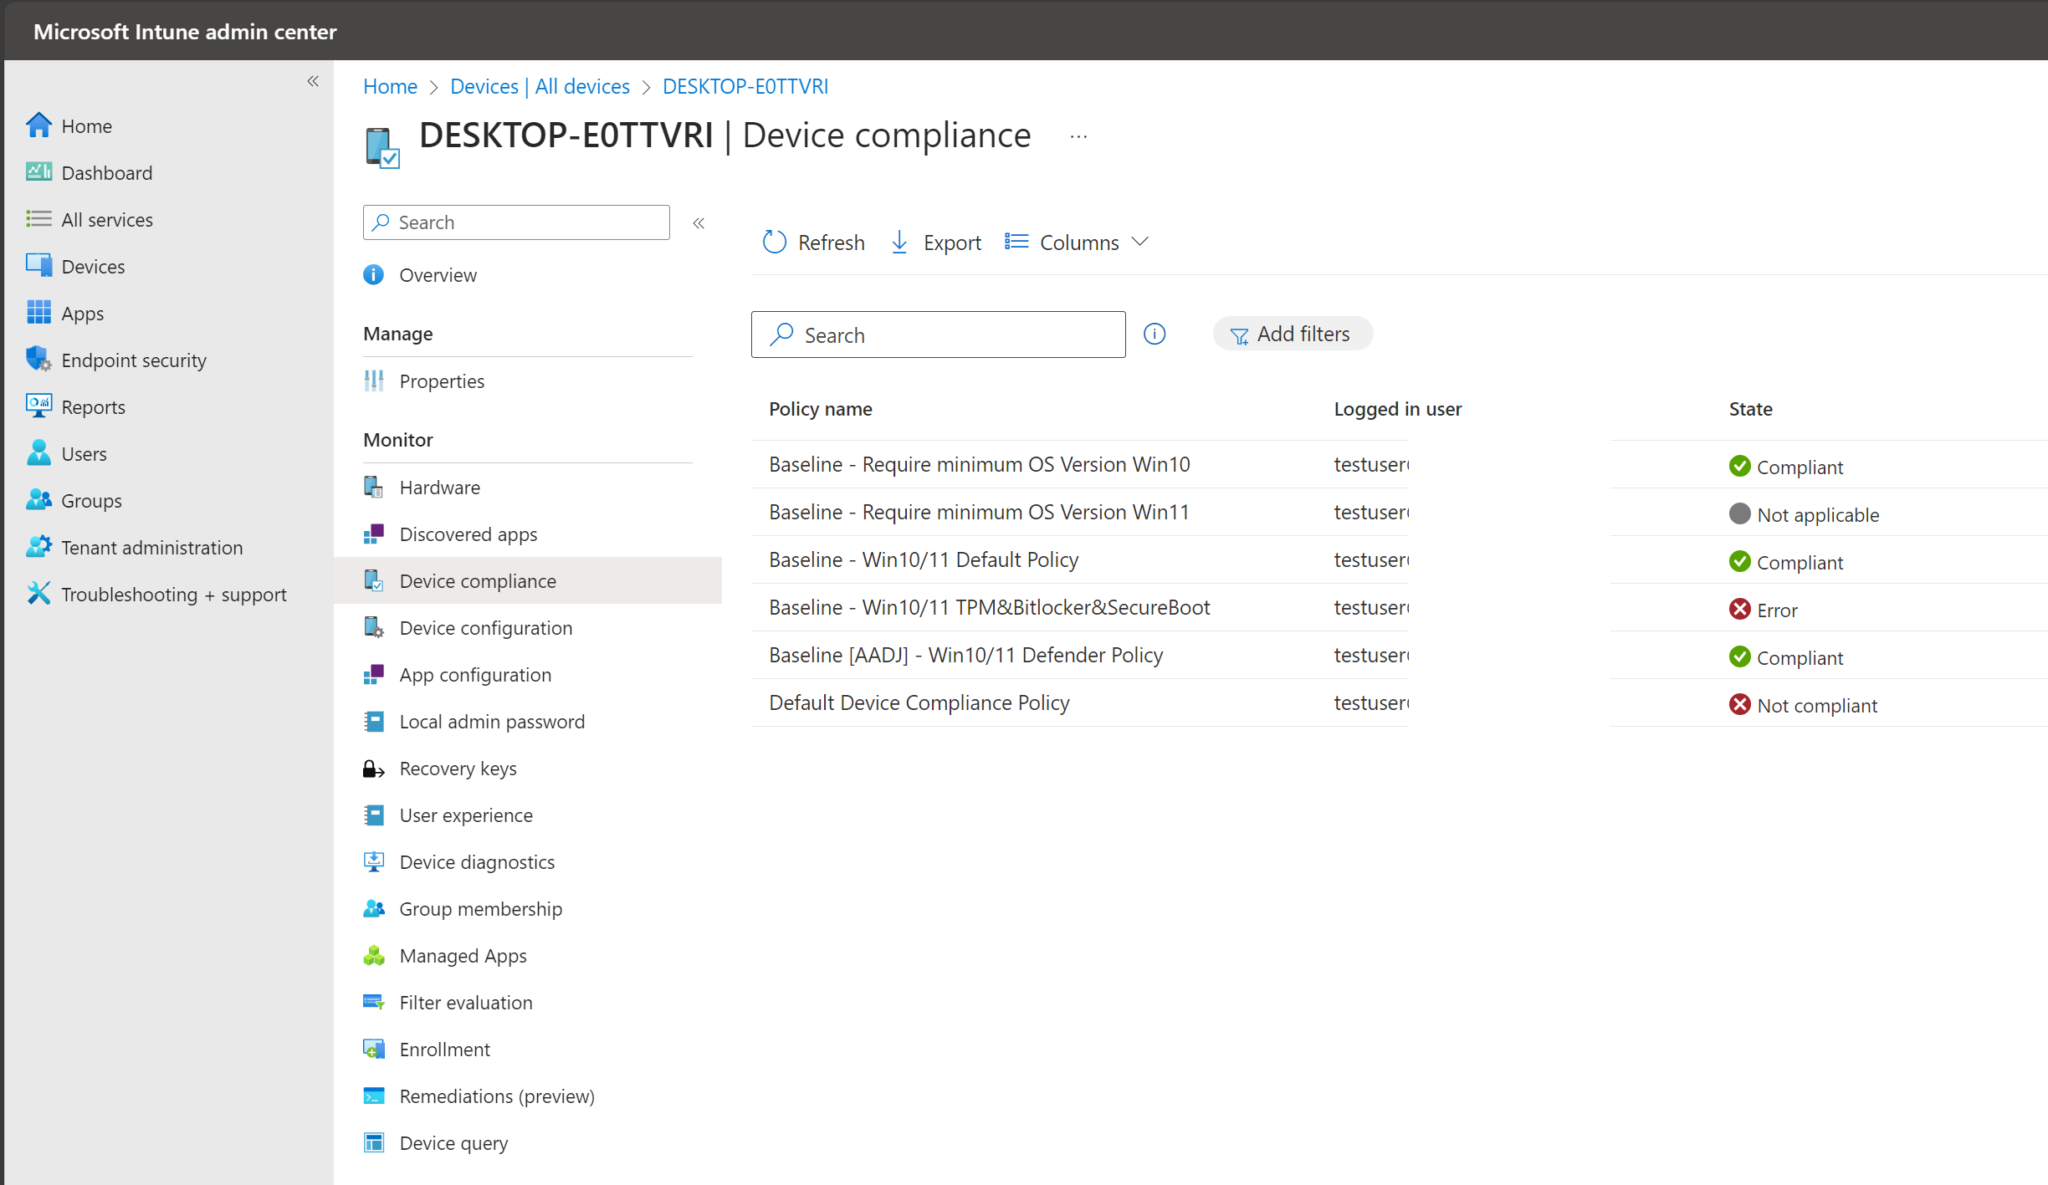The image size is (2048, 1185).
Task: Open the Apps section
Action: pos(81,313)
